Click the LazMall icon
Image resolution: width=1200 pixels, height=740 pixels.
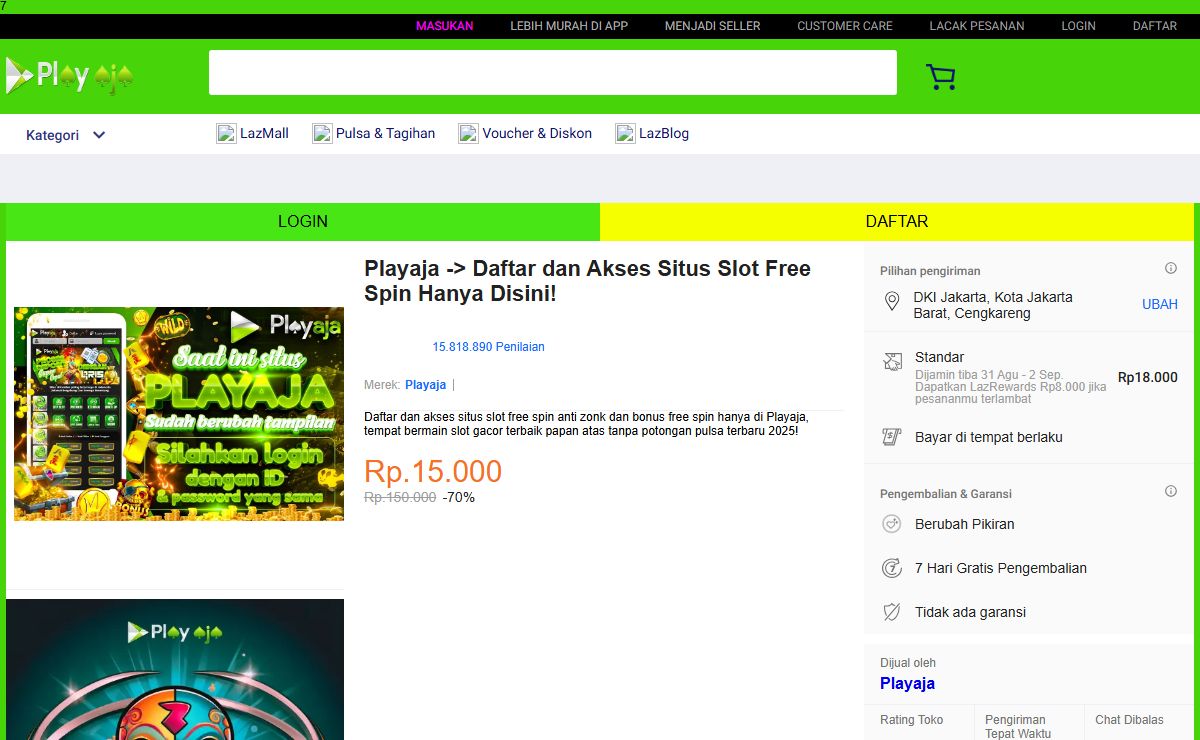coord(226,133)
